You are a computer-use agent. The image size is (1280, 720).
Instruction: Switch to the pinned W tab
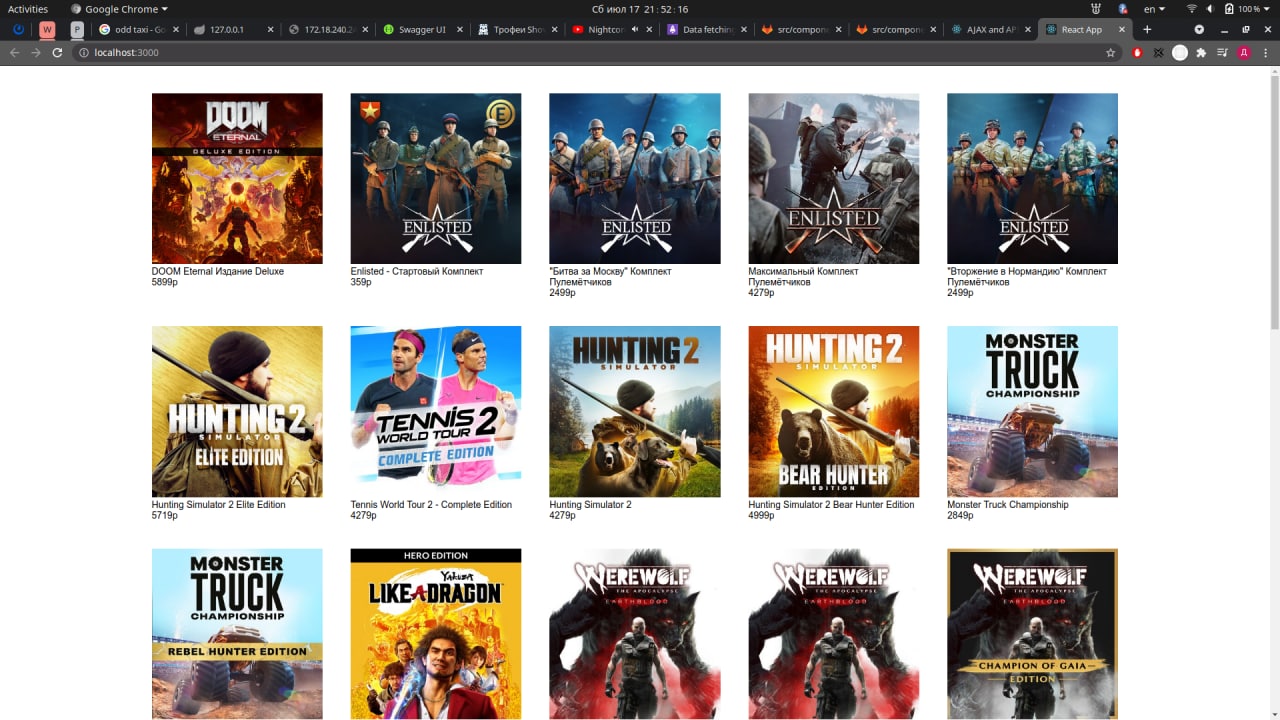point(47,29)
